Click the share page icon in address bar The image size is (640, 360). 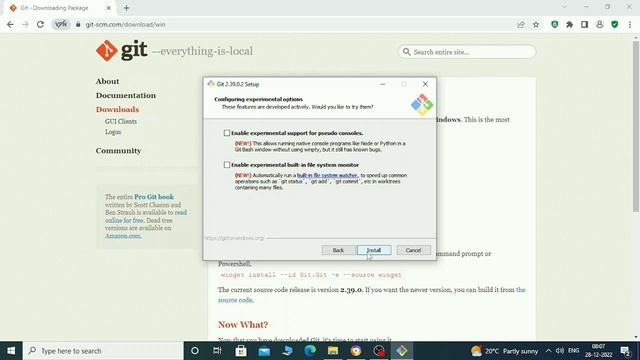[x=521, y=24]
